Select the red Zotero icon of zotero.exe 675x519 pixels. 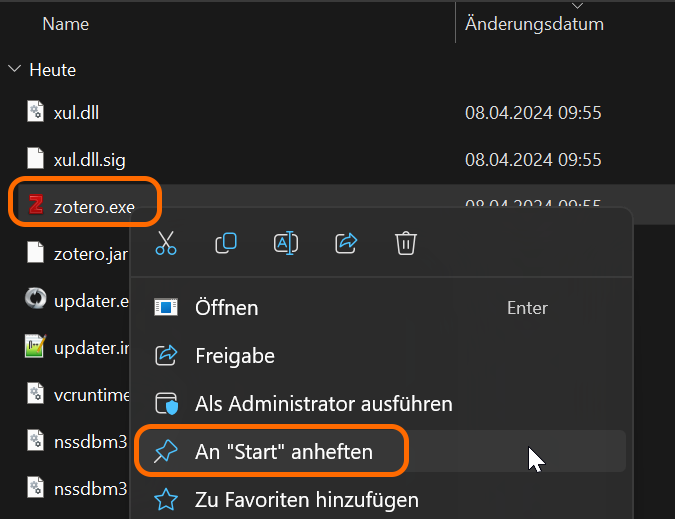(36, 205)
